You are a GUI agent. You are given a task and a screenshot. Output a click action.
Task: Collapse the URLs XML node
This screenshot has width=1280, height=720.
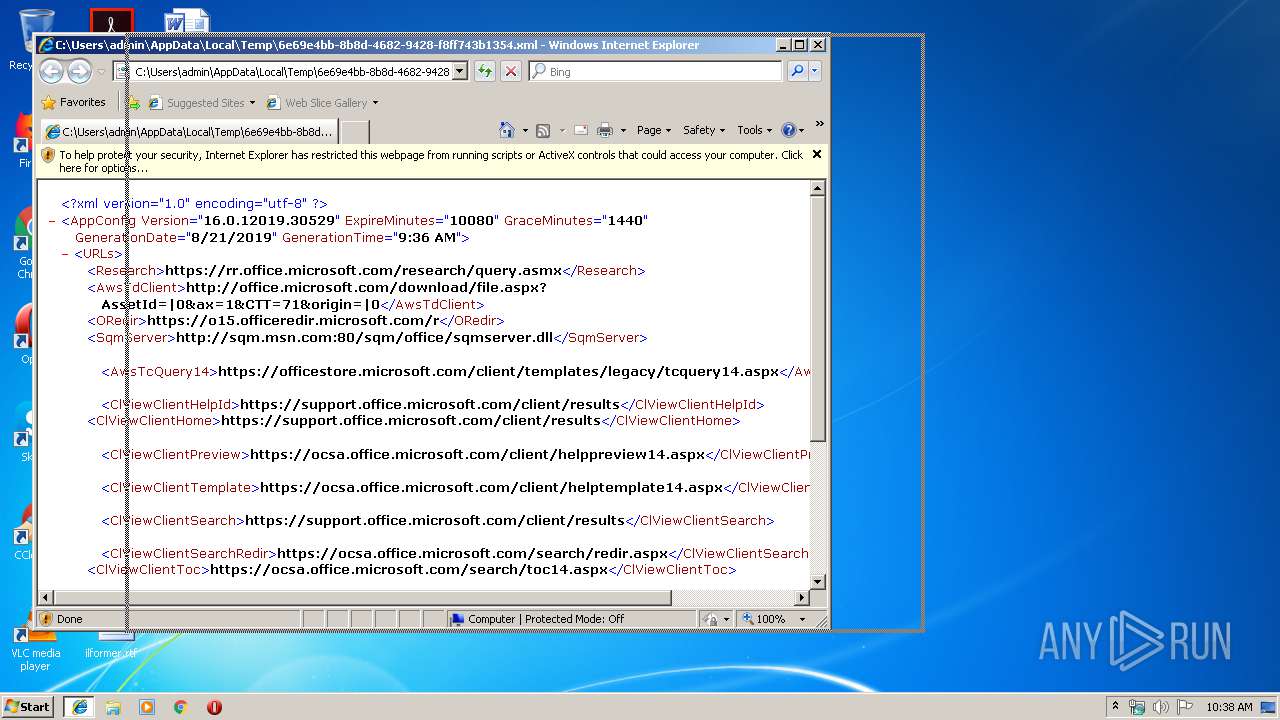pos(65,254)
